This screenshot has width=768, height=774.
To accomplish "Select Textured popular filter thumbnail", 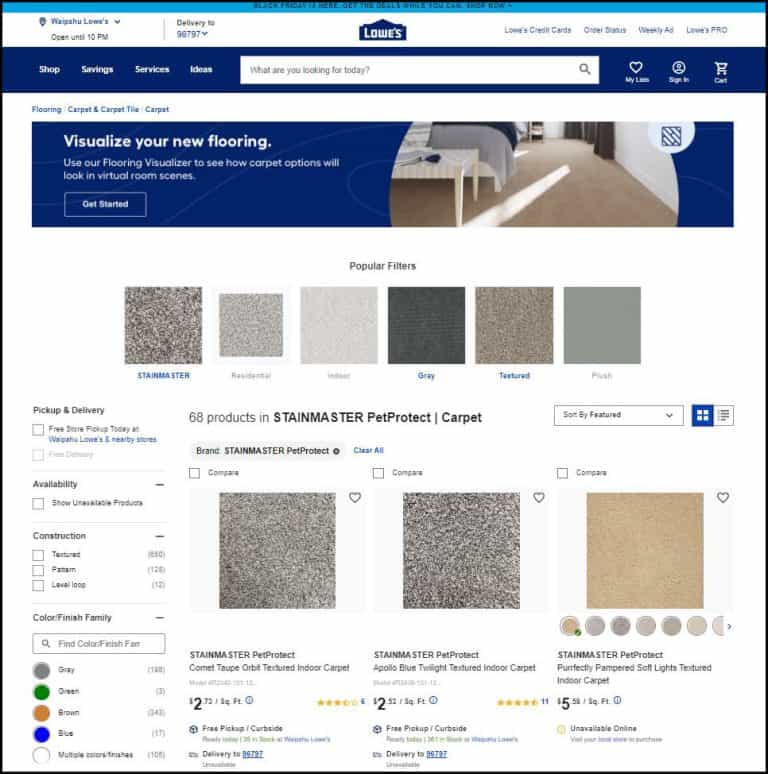I will [x=514, y=325].
